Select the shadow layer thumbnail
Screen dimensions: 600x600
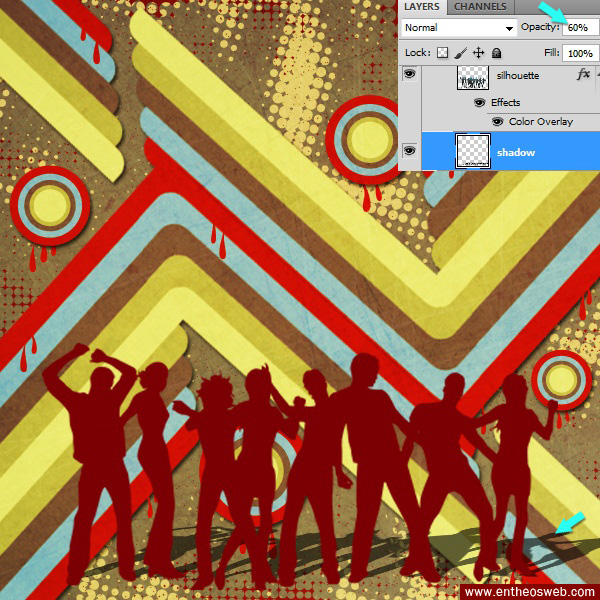pyautogui.click(x=473, y=151)
